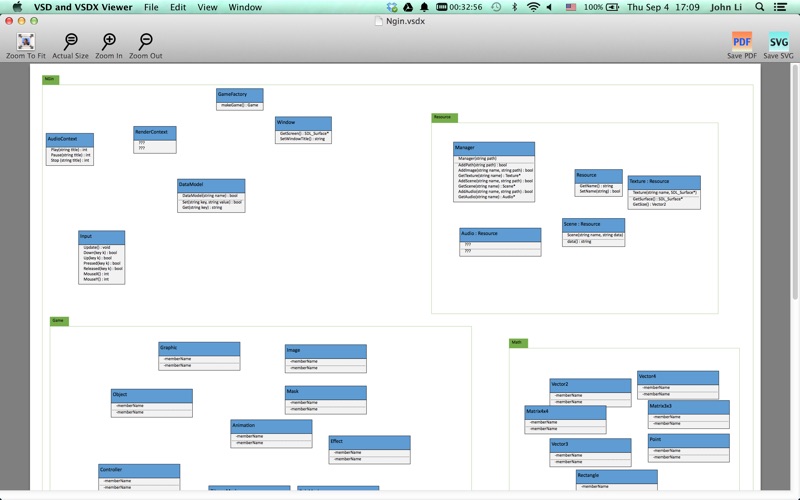Select the Object class header

[x=152, y=395]
